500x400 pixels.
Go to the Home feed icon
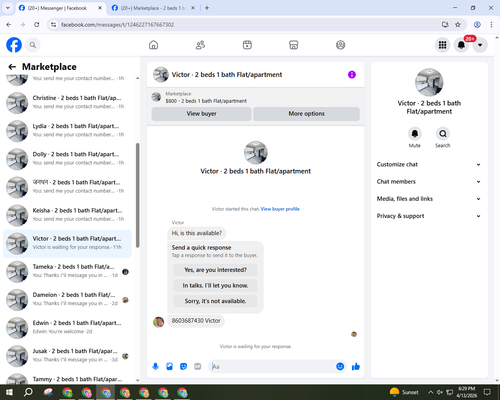[153, 45]
